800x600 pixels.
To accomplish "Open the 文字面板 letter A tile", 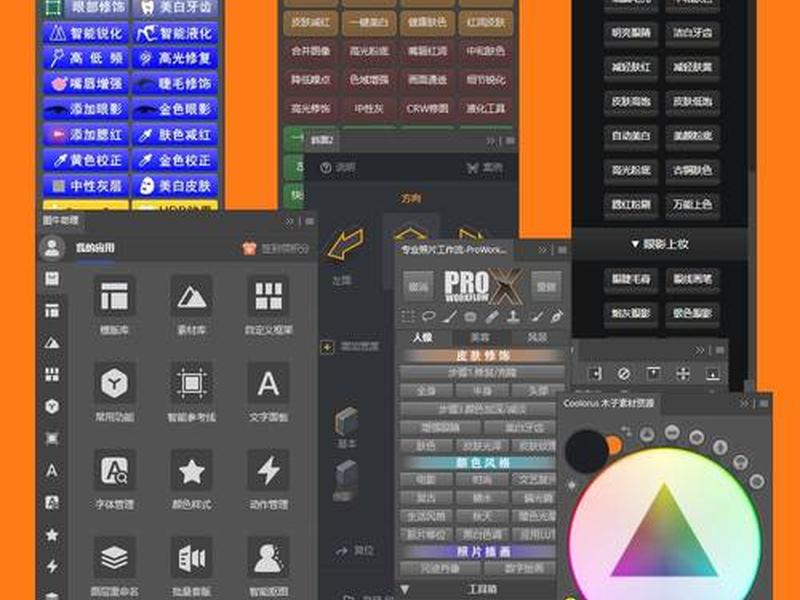I will pos(268,383).
